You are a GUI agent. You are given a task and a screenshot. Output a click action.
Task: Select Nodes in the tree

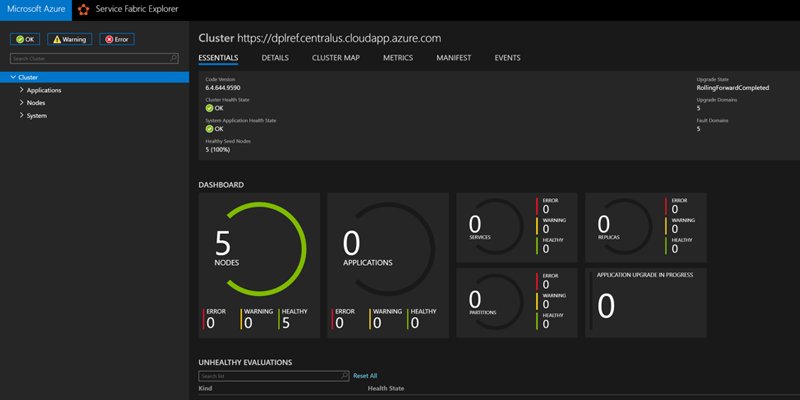pos(36,103)
